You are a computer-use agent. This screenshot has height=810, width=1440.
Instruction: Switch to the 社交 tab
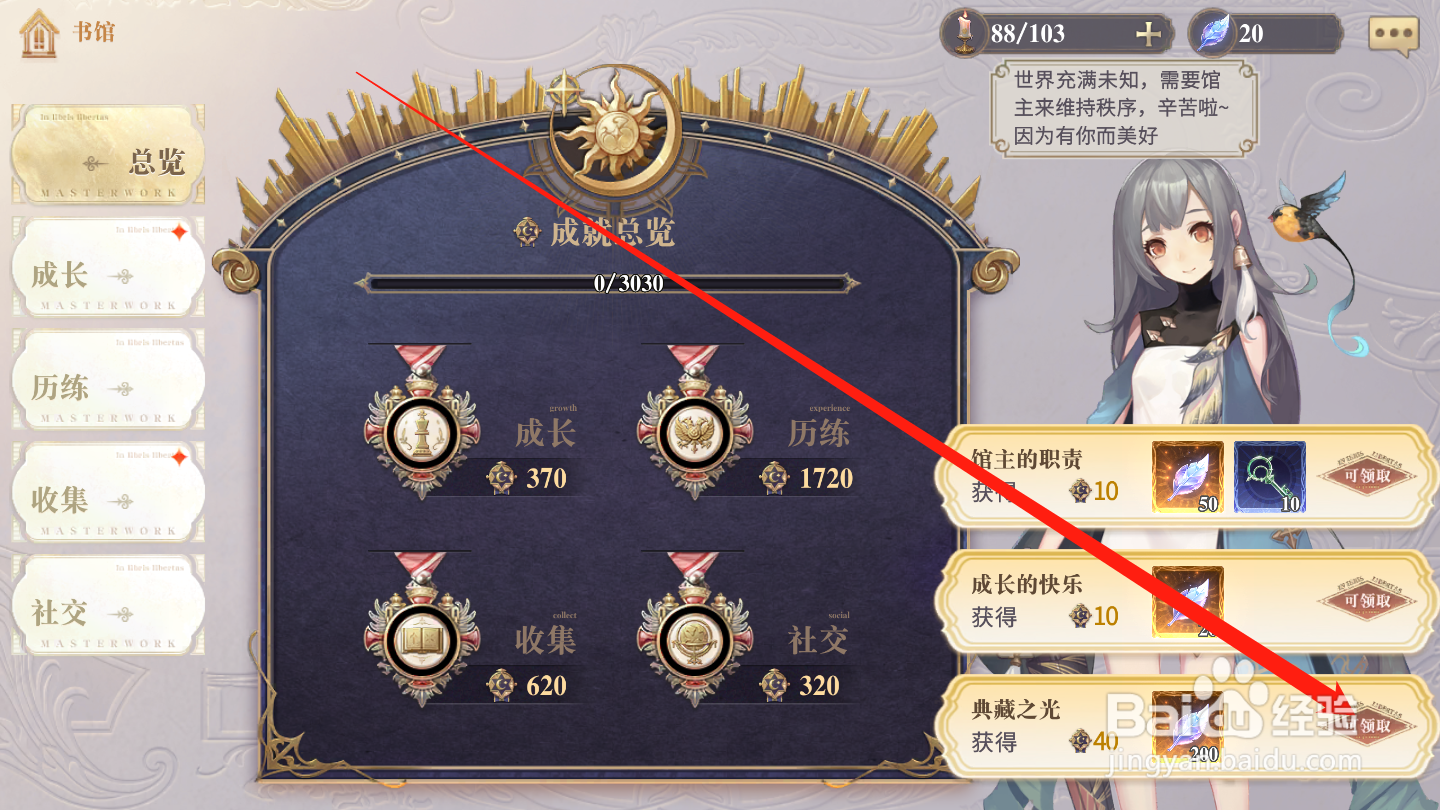click(108, 605)
